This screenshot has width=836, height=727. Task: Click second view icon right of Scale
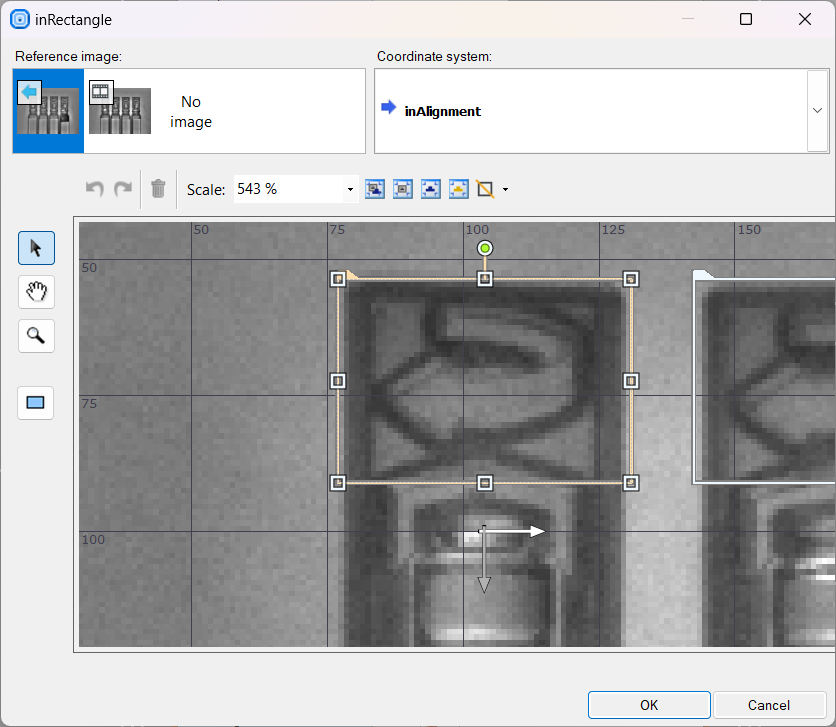click(x=403, y=188)
